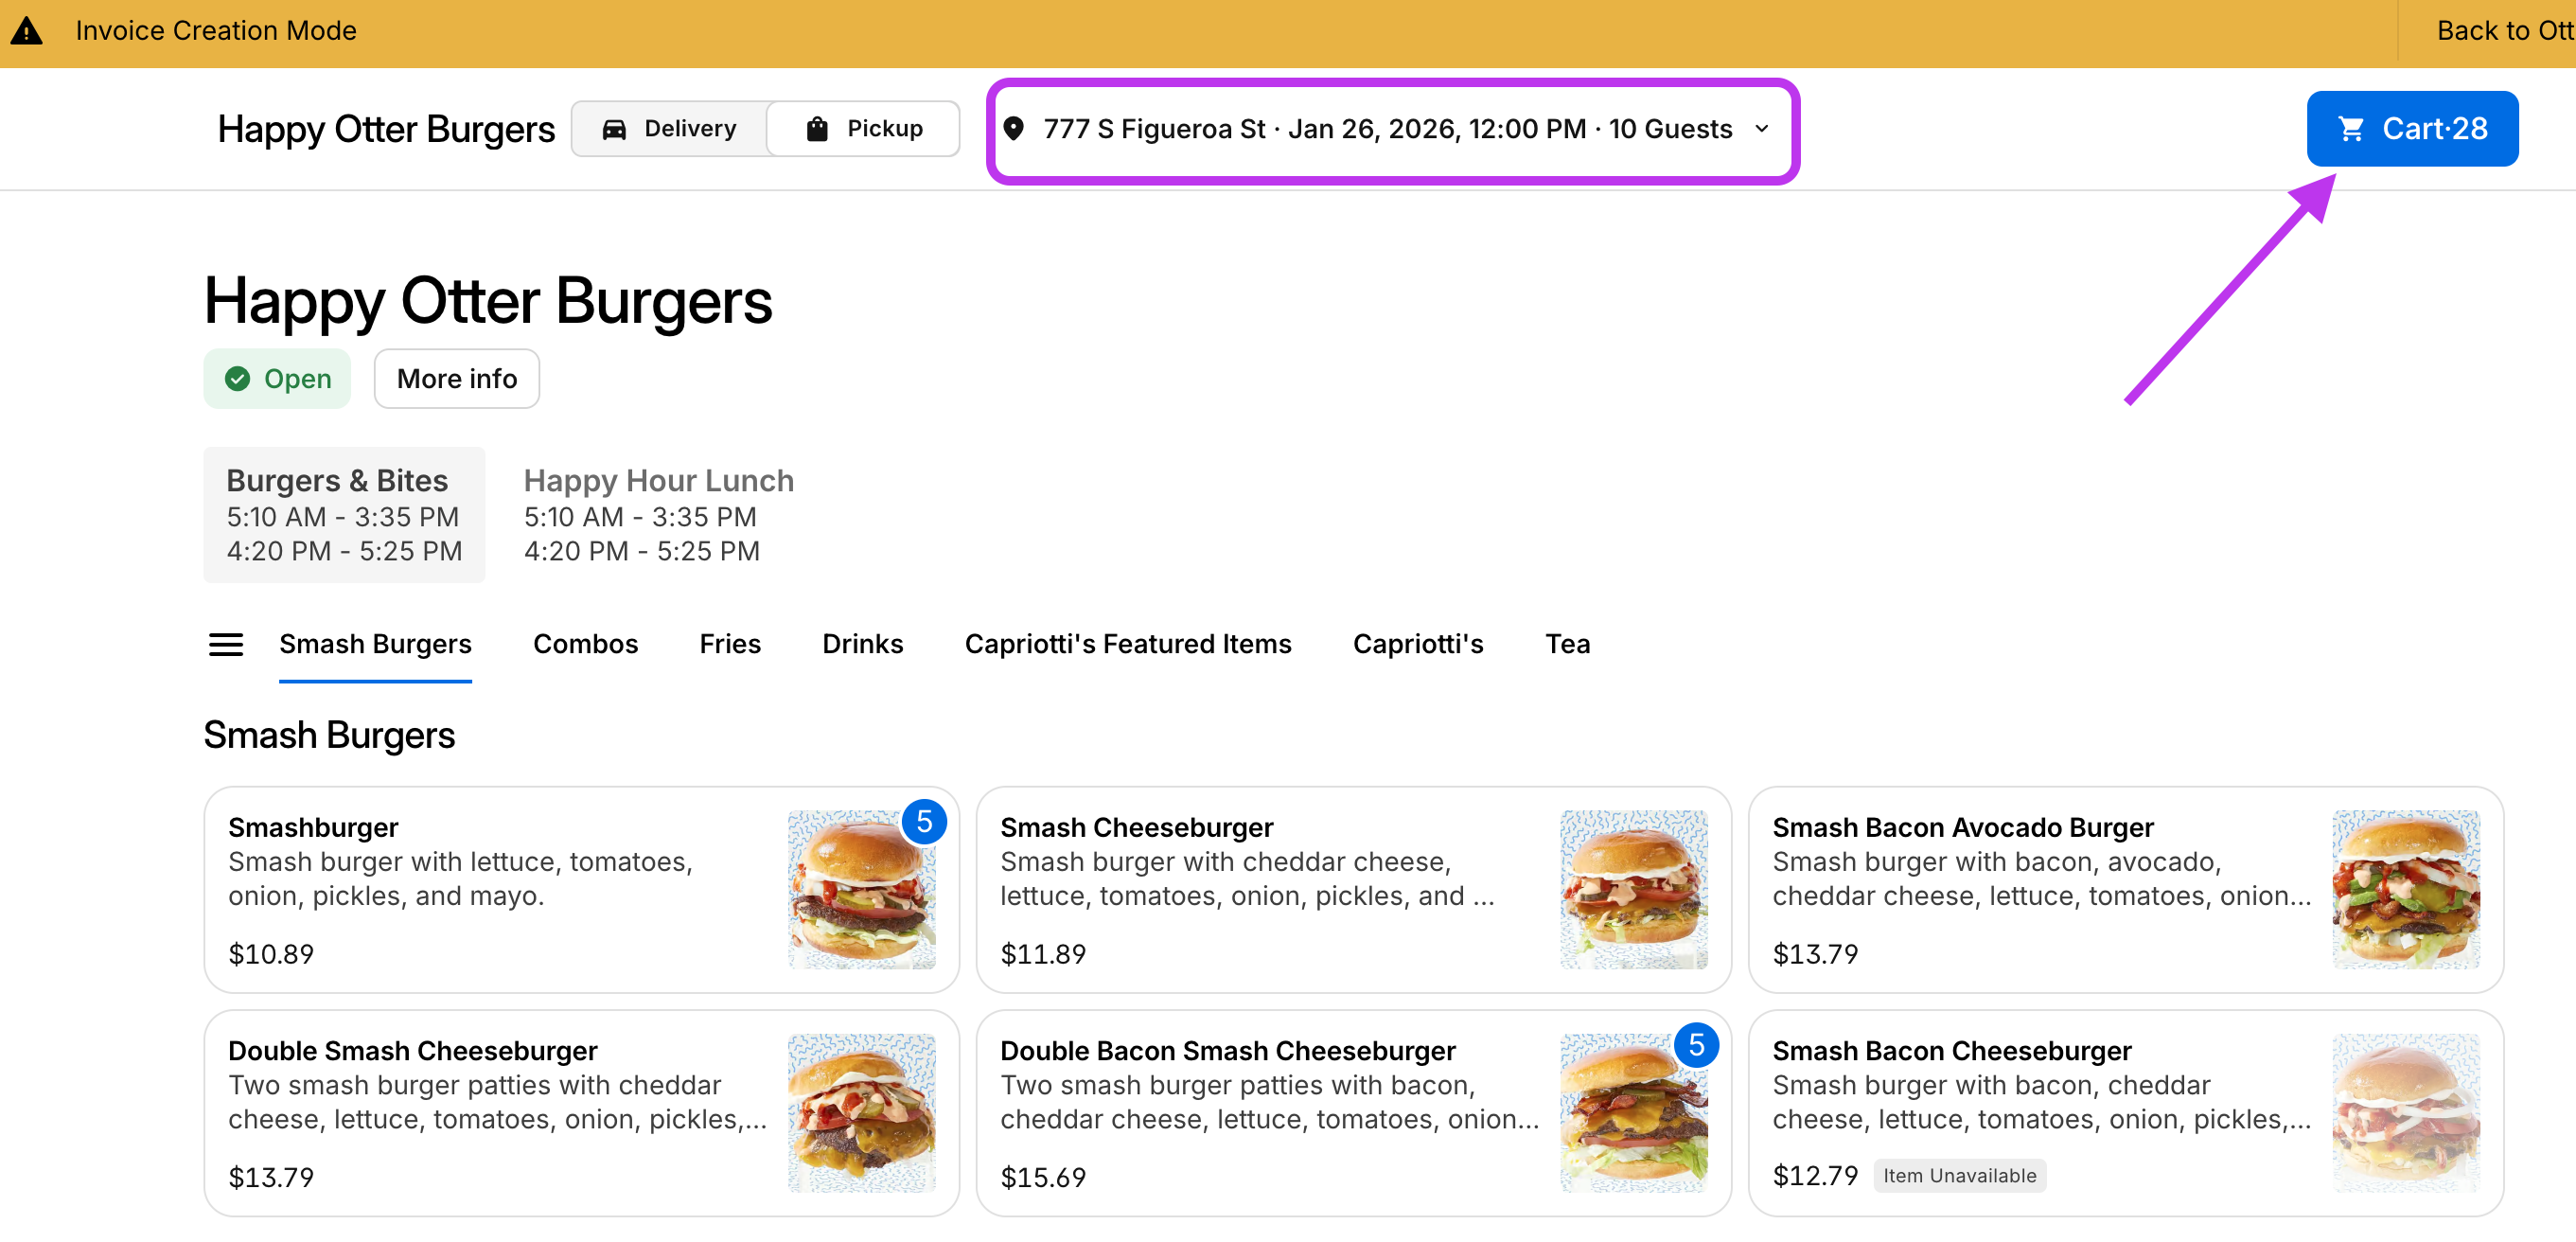Switch to the Combos tab

pos(586,644)
